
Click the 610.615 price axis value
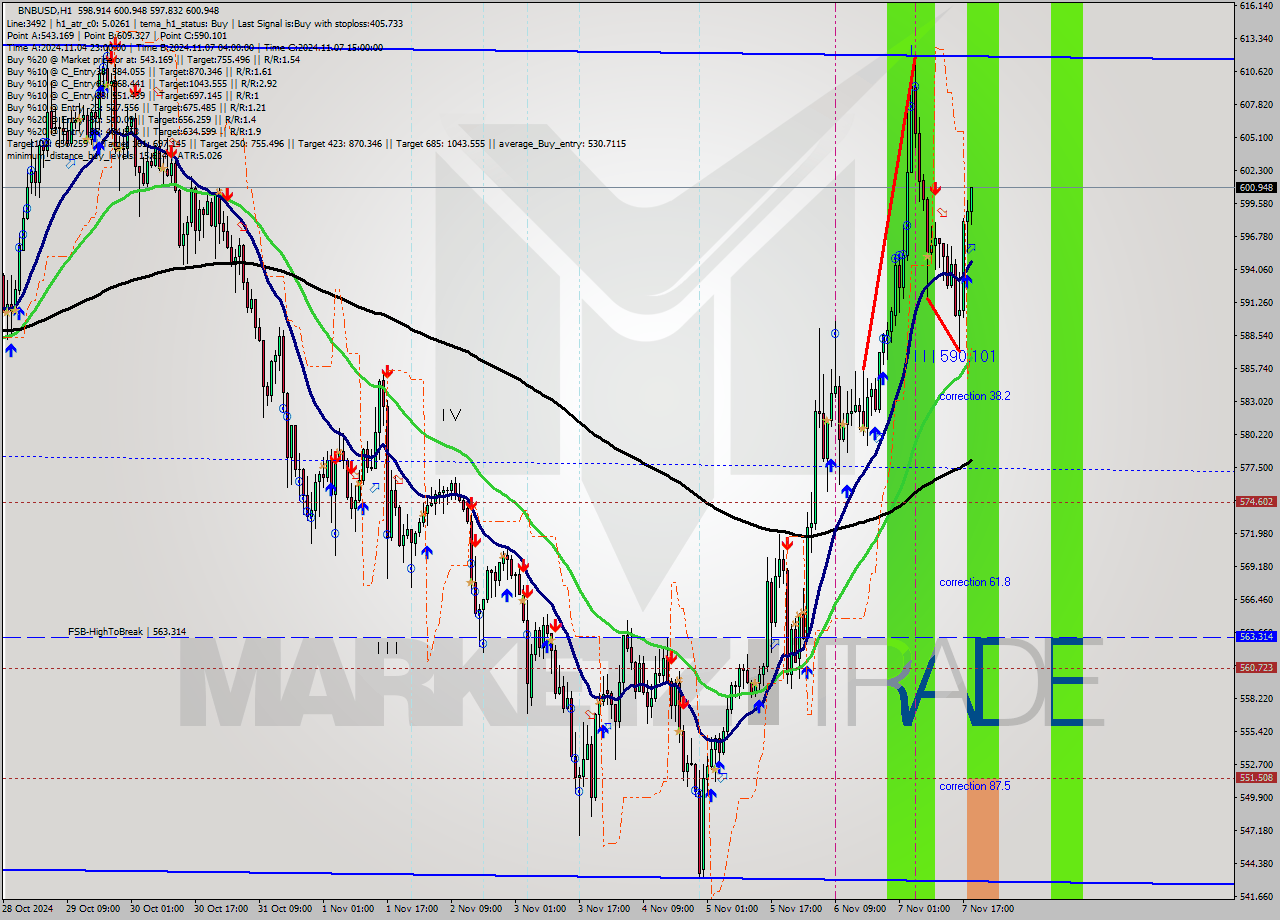click(x=1256, y=72)
